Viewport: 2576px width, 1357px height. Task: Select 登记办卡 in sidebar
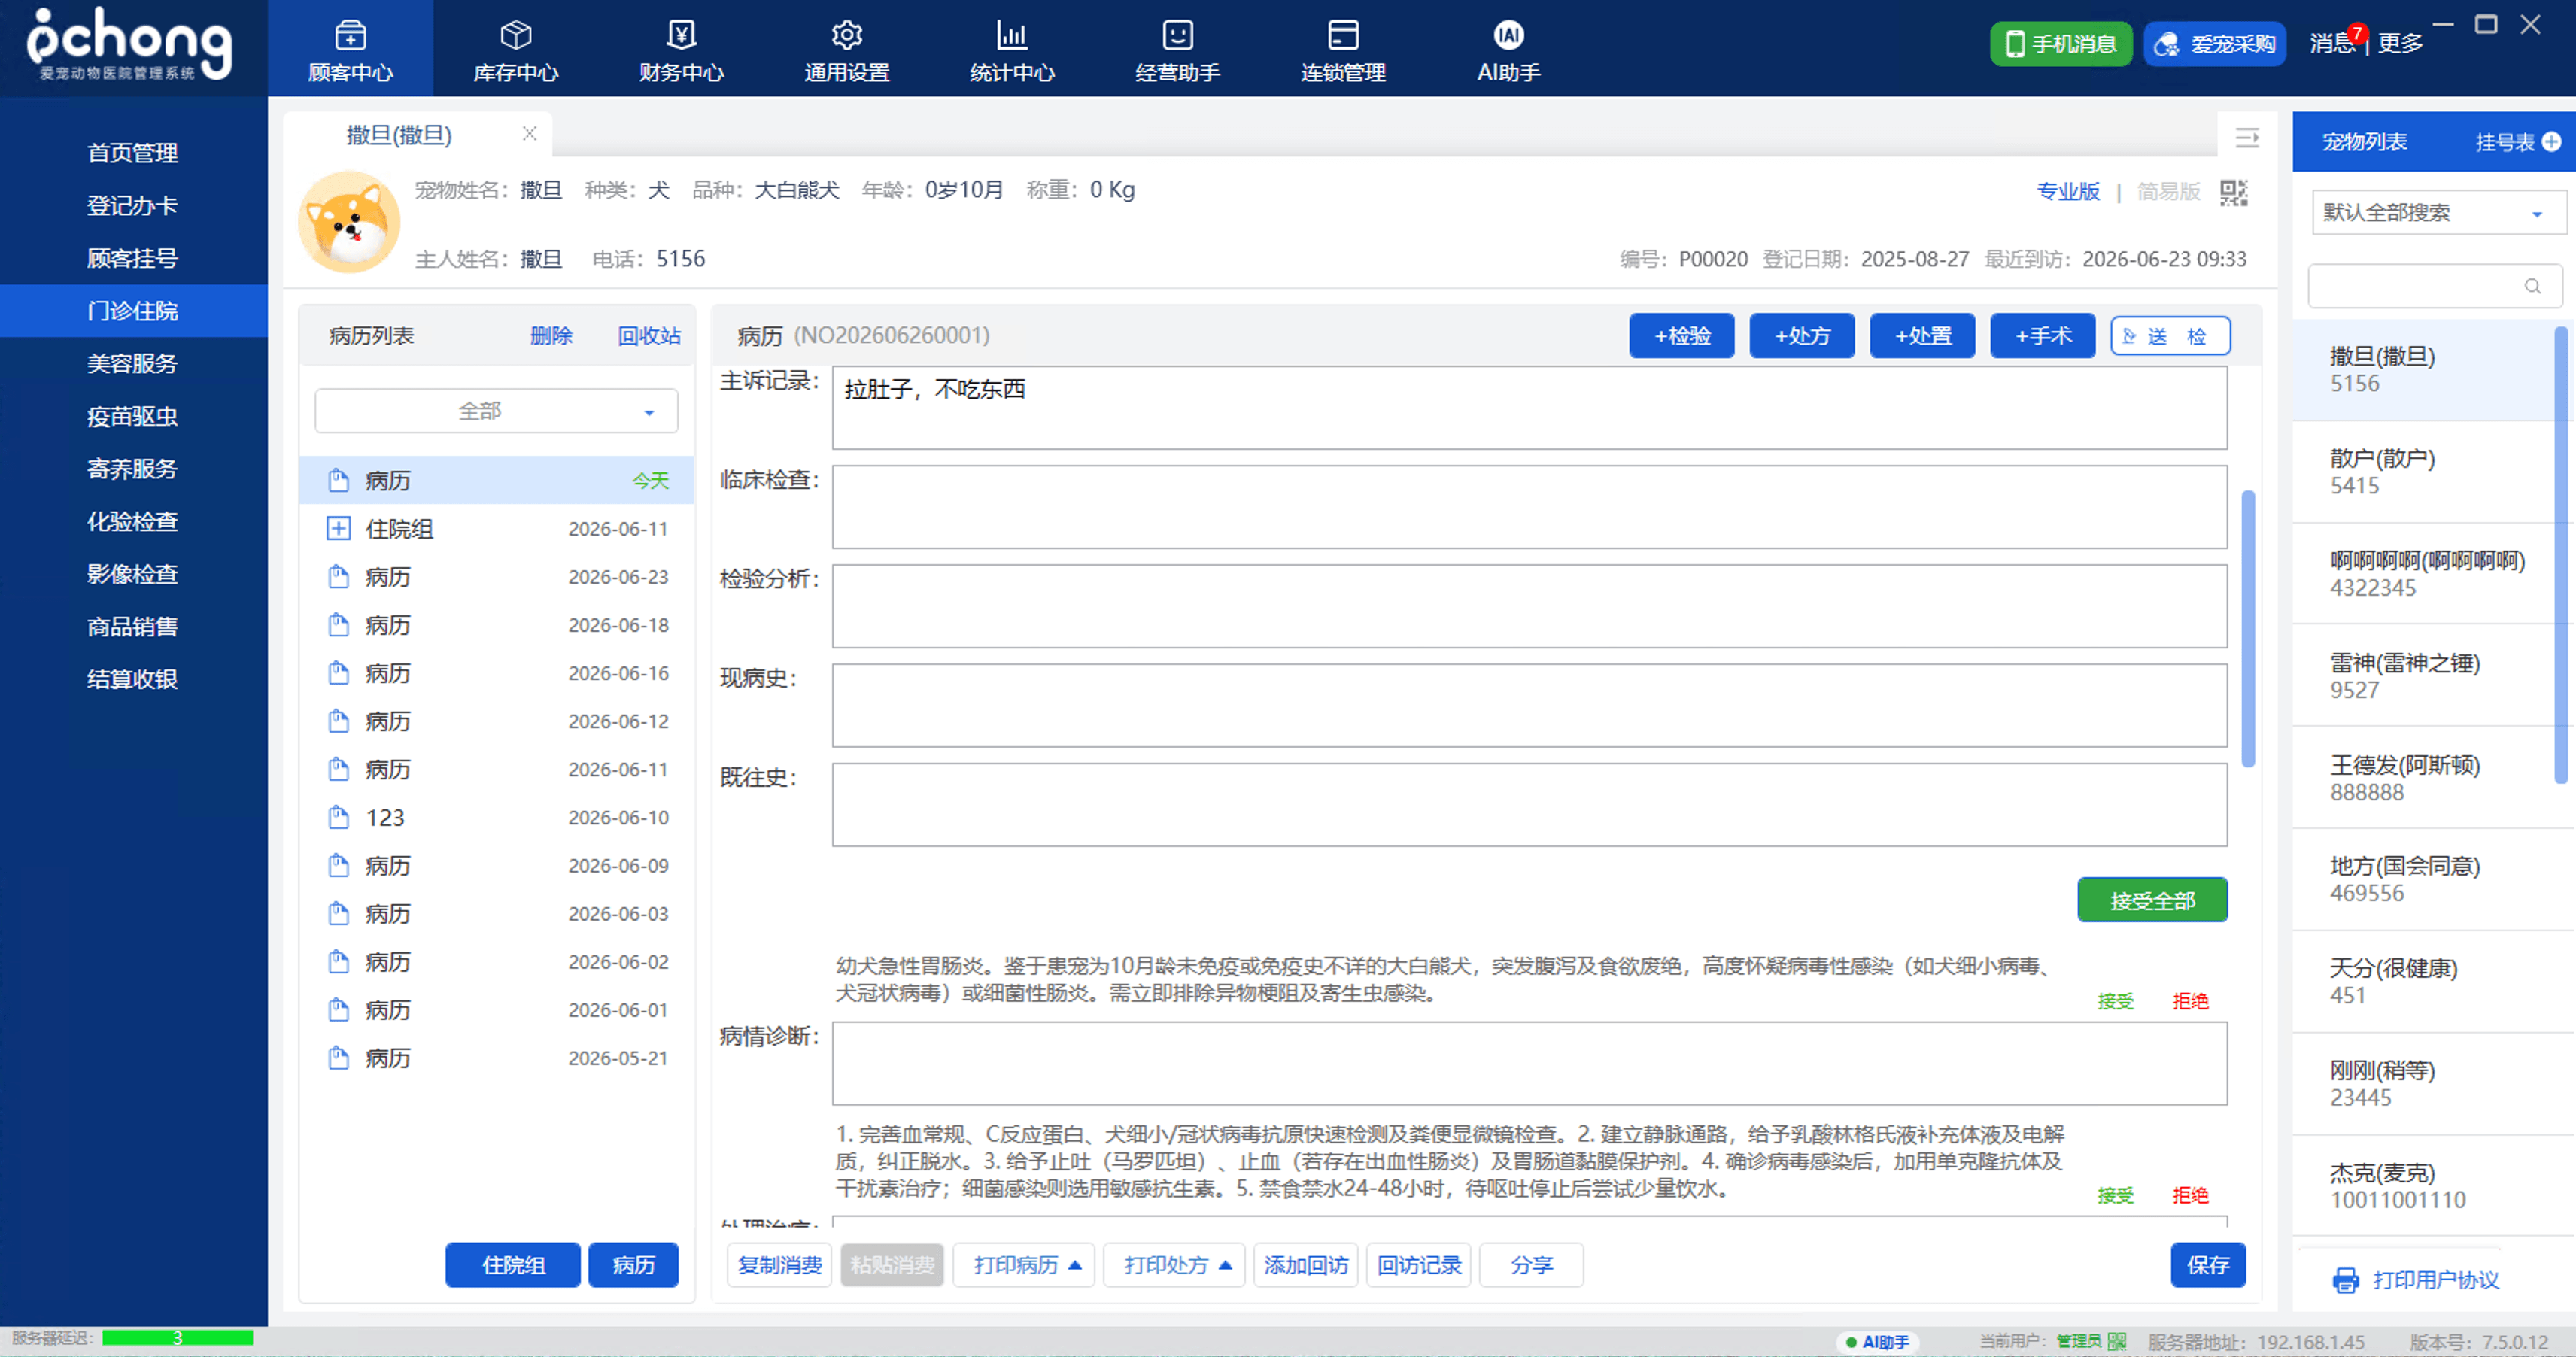pyautogui.click(x=133, y=206)
